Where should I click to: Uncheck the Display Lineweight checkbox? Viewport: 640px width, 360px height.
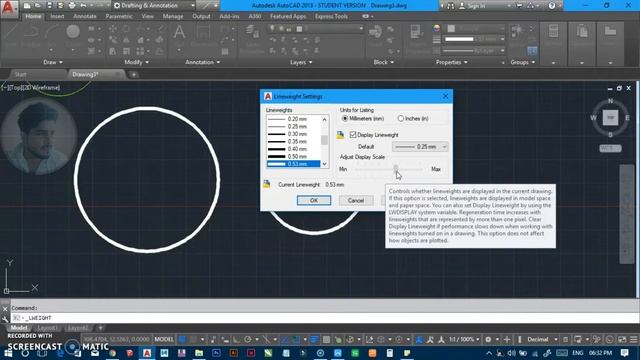[353, 135]
